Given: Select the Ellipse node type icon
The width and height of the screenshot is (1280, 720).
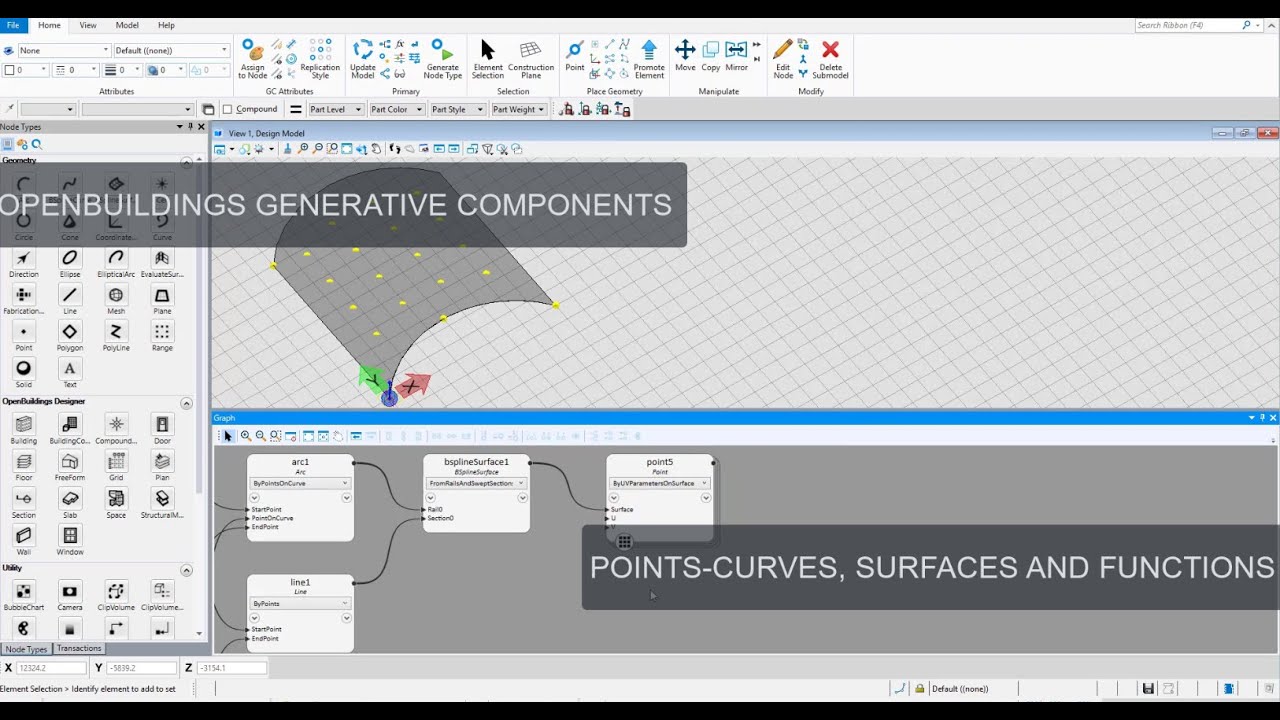Looking at the screenshot, I should (70, 258).
